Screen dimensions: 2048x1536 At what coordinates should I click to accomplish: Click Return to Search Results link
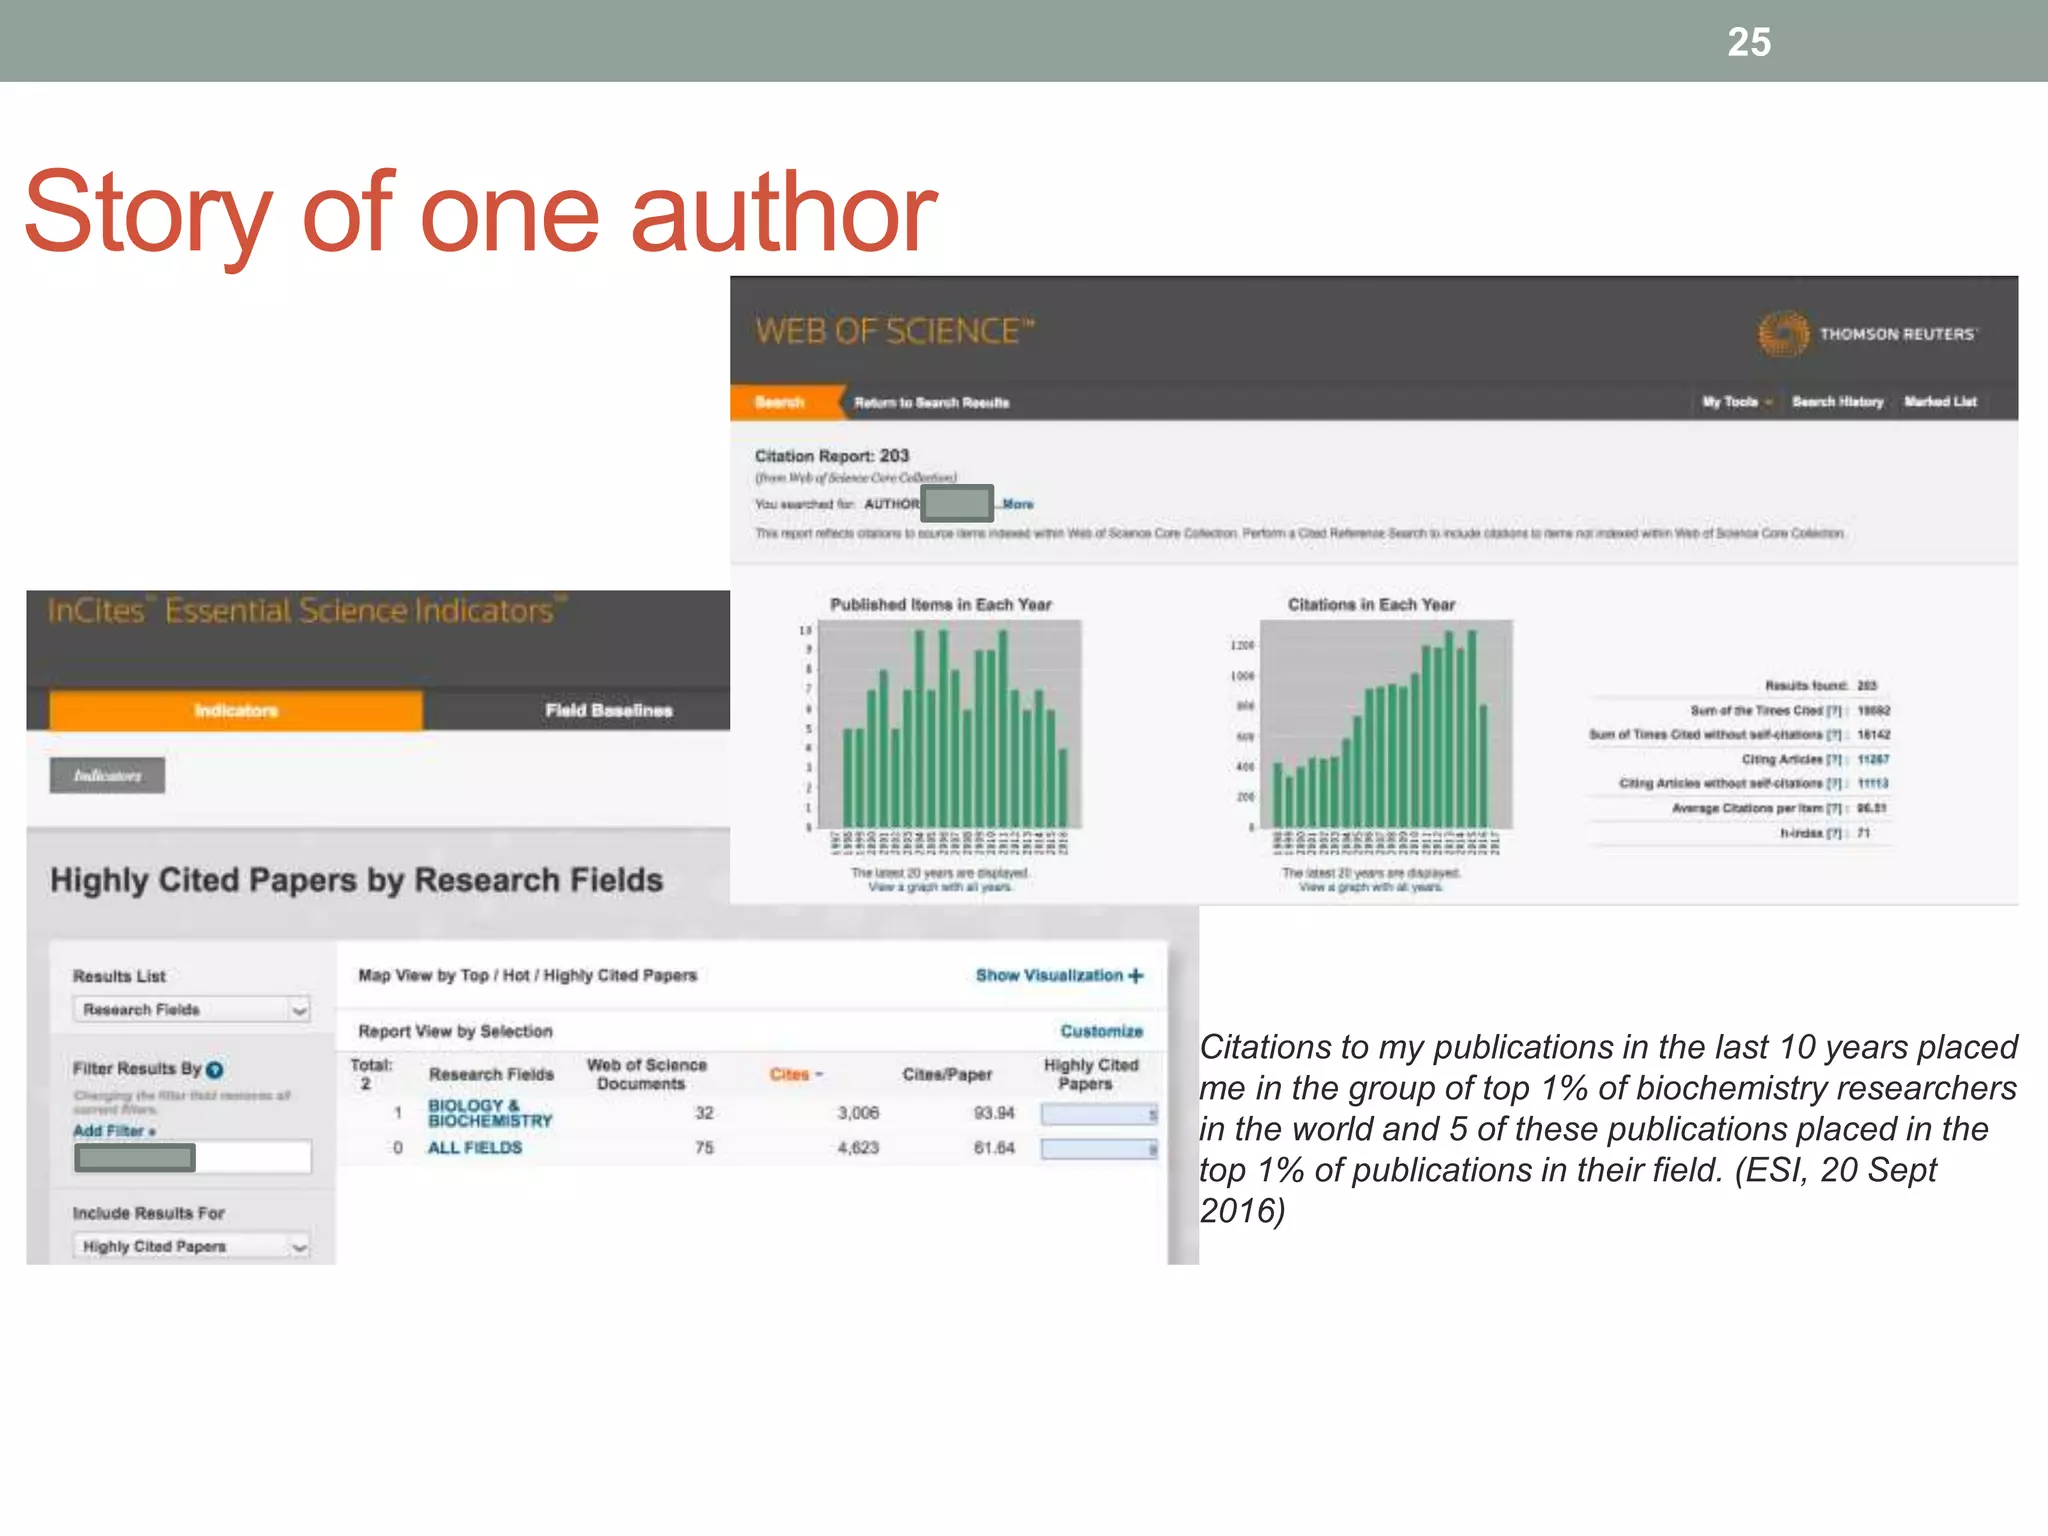click(x=931, y=403)
